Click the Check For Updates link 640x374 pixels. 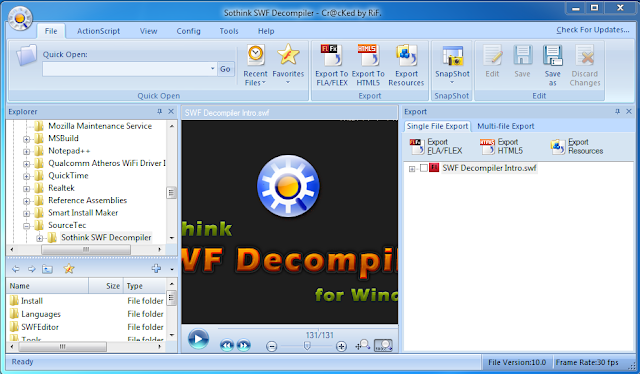pos(593,30)
